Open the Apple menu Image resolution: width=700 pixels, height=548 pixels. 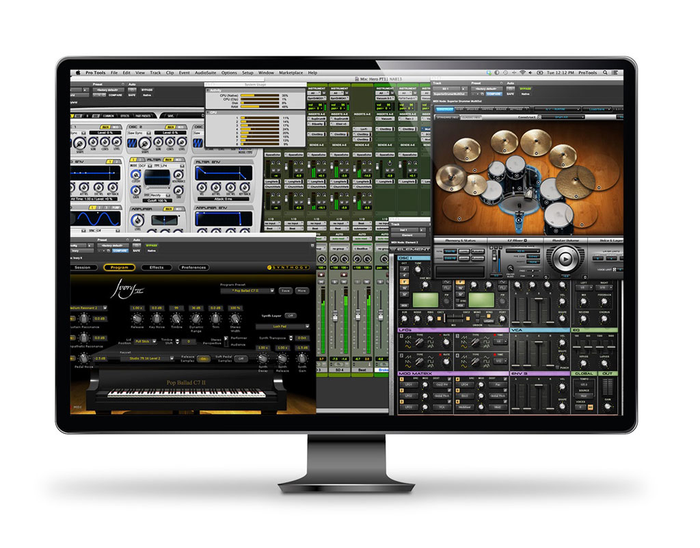click(78, 72)
